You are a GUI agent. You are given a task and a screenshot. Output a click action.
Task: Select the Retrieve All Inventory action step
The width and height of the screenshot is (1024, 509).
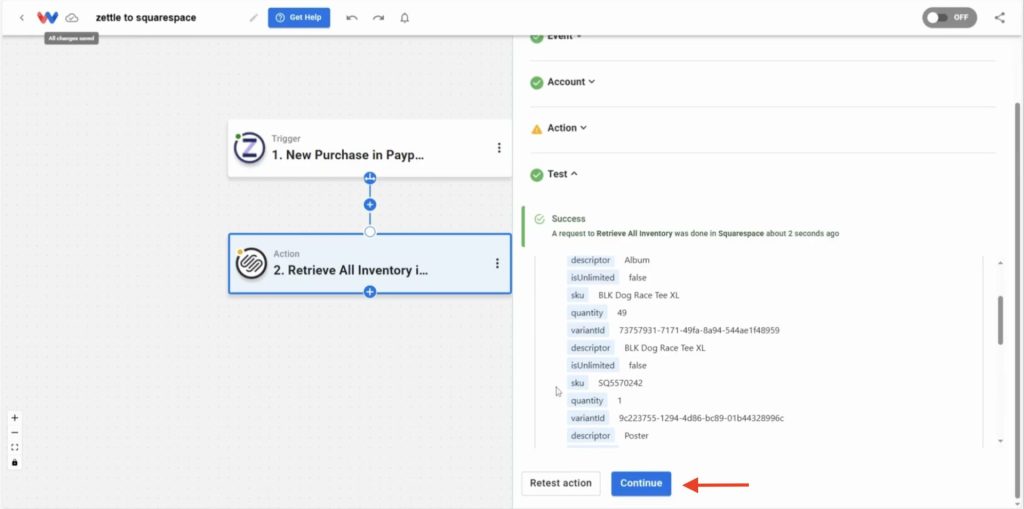[370, 263]
